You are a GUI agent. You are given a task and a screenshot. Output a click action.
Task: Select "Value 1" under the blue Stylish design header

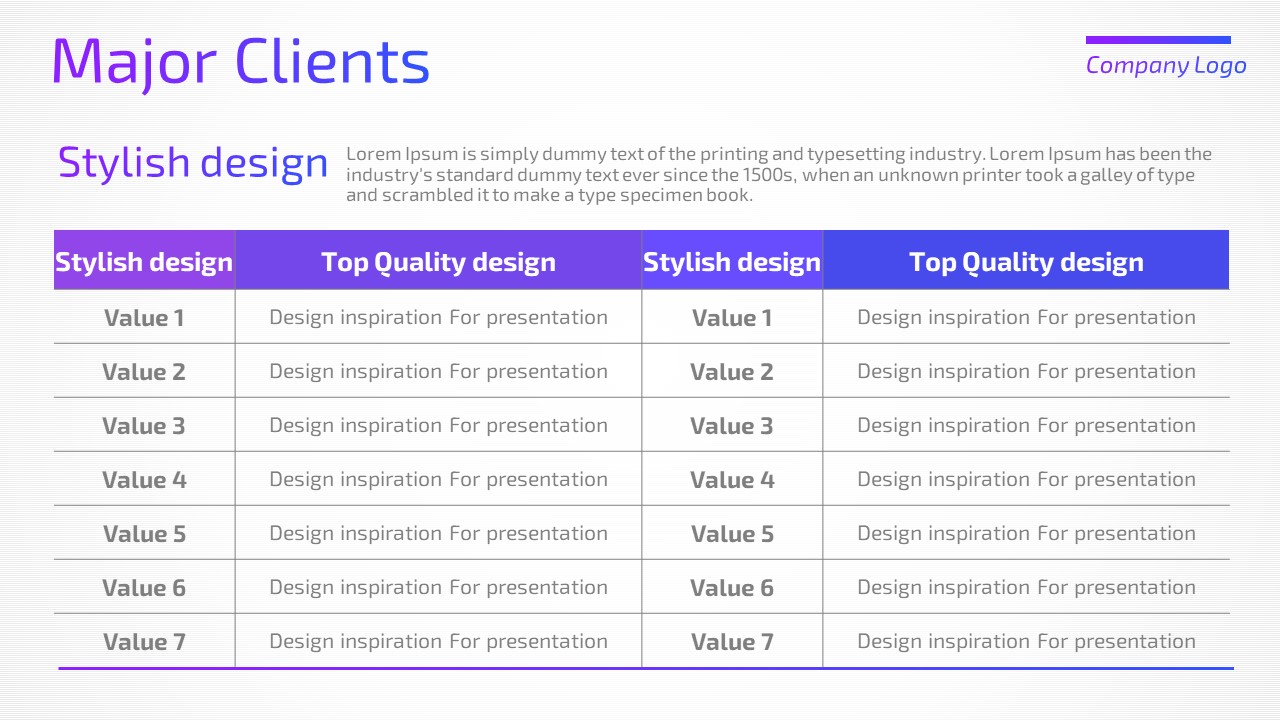(x=732, y=318)
